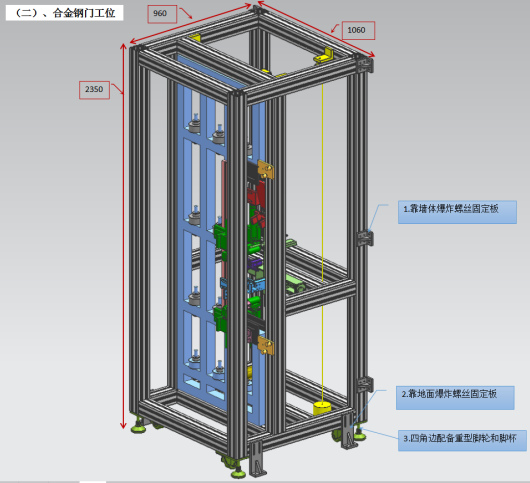Click the 2350 height dimension label
The width and height of the screenshot is (530, 483).
[94, 90]
